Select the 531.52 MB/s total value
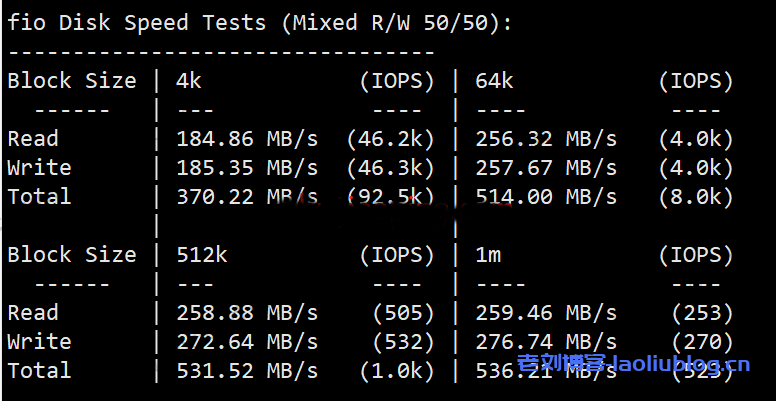 tap(247, 371)
